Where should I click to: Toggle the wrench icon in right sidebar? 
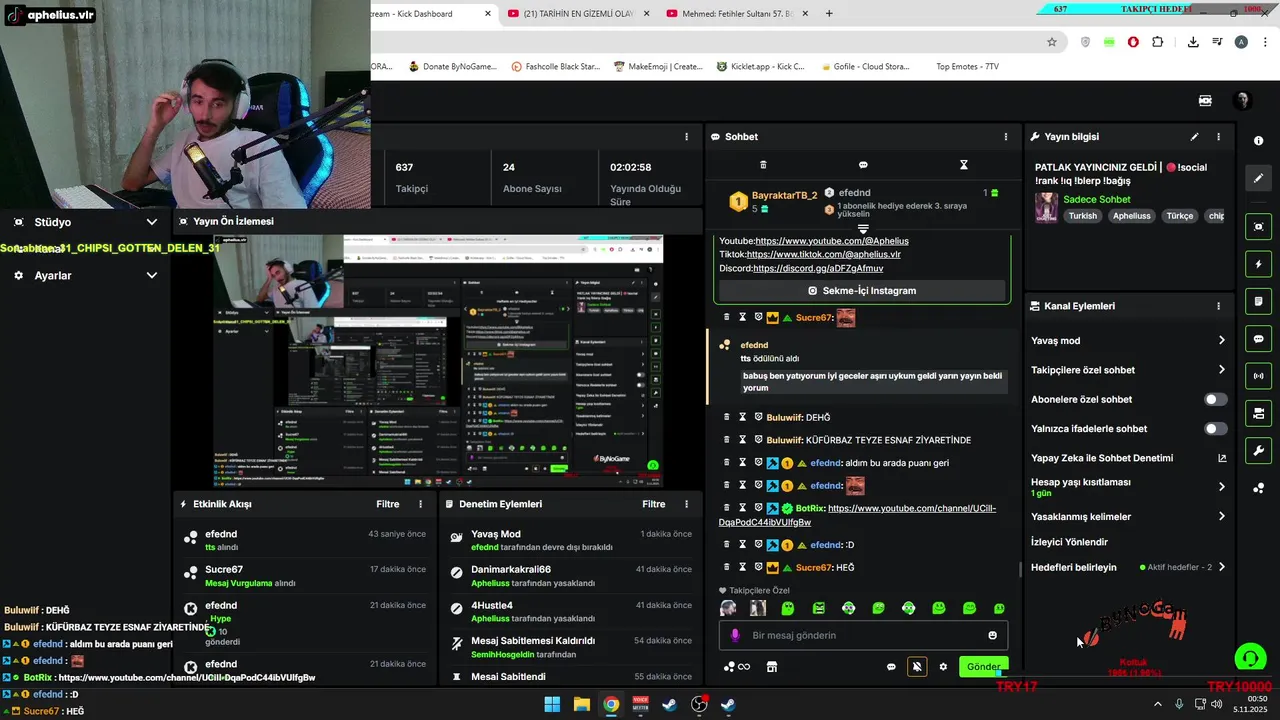1259,451
